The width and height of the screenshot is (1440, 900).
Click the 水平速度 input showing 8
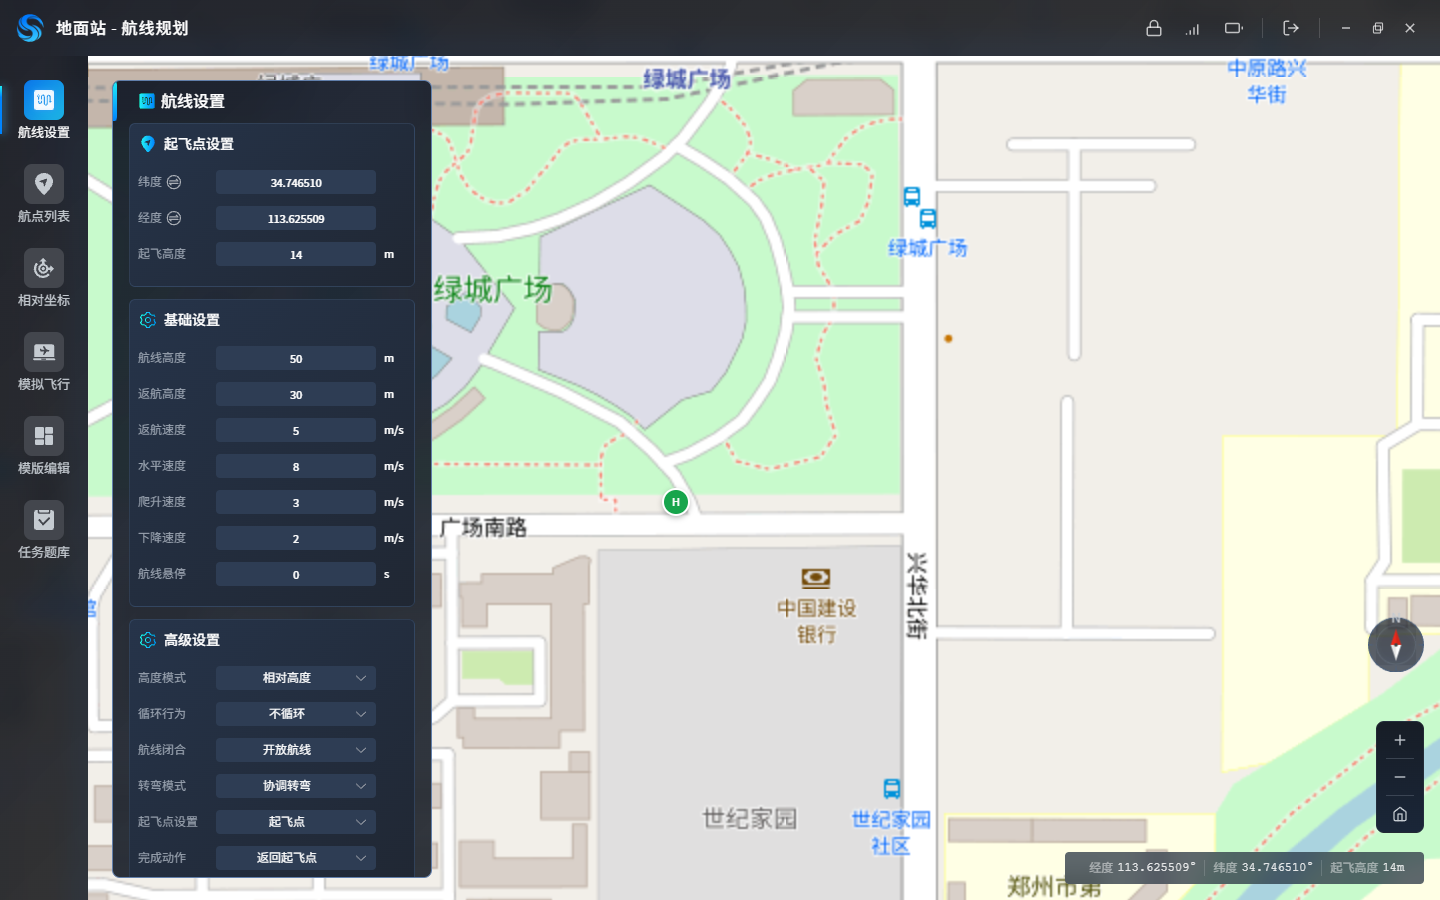point(296,466)
